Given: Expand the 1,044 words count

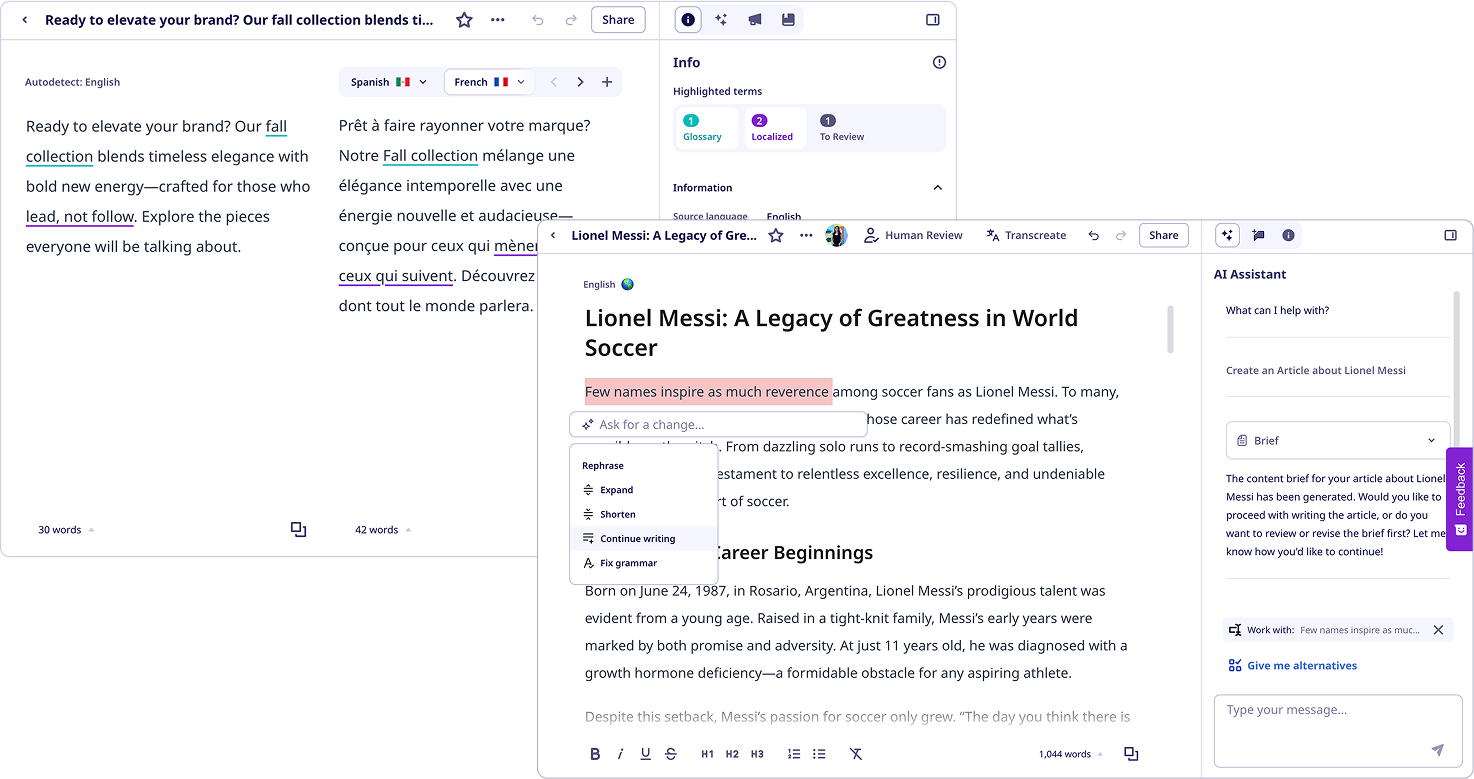Looking at the screenshot, I should (x=1071, y=754).
